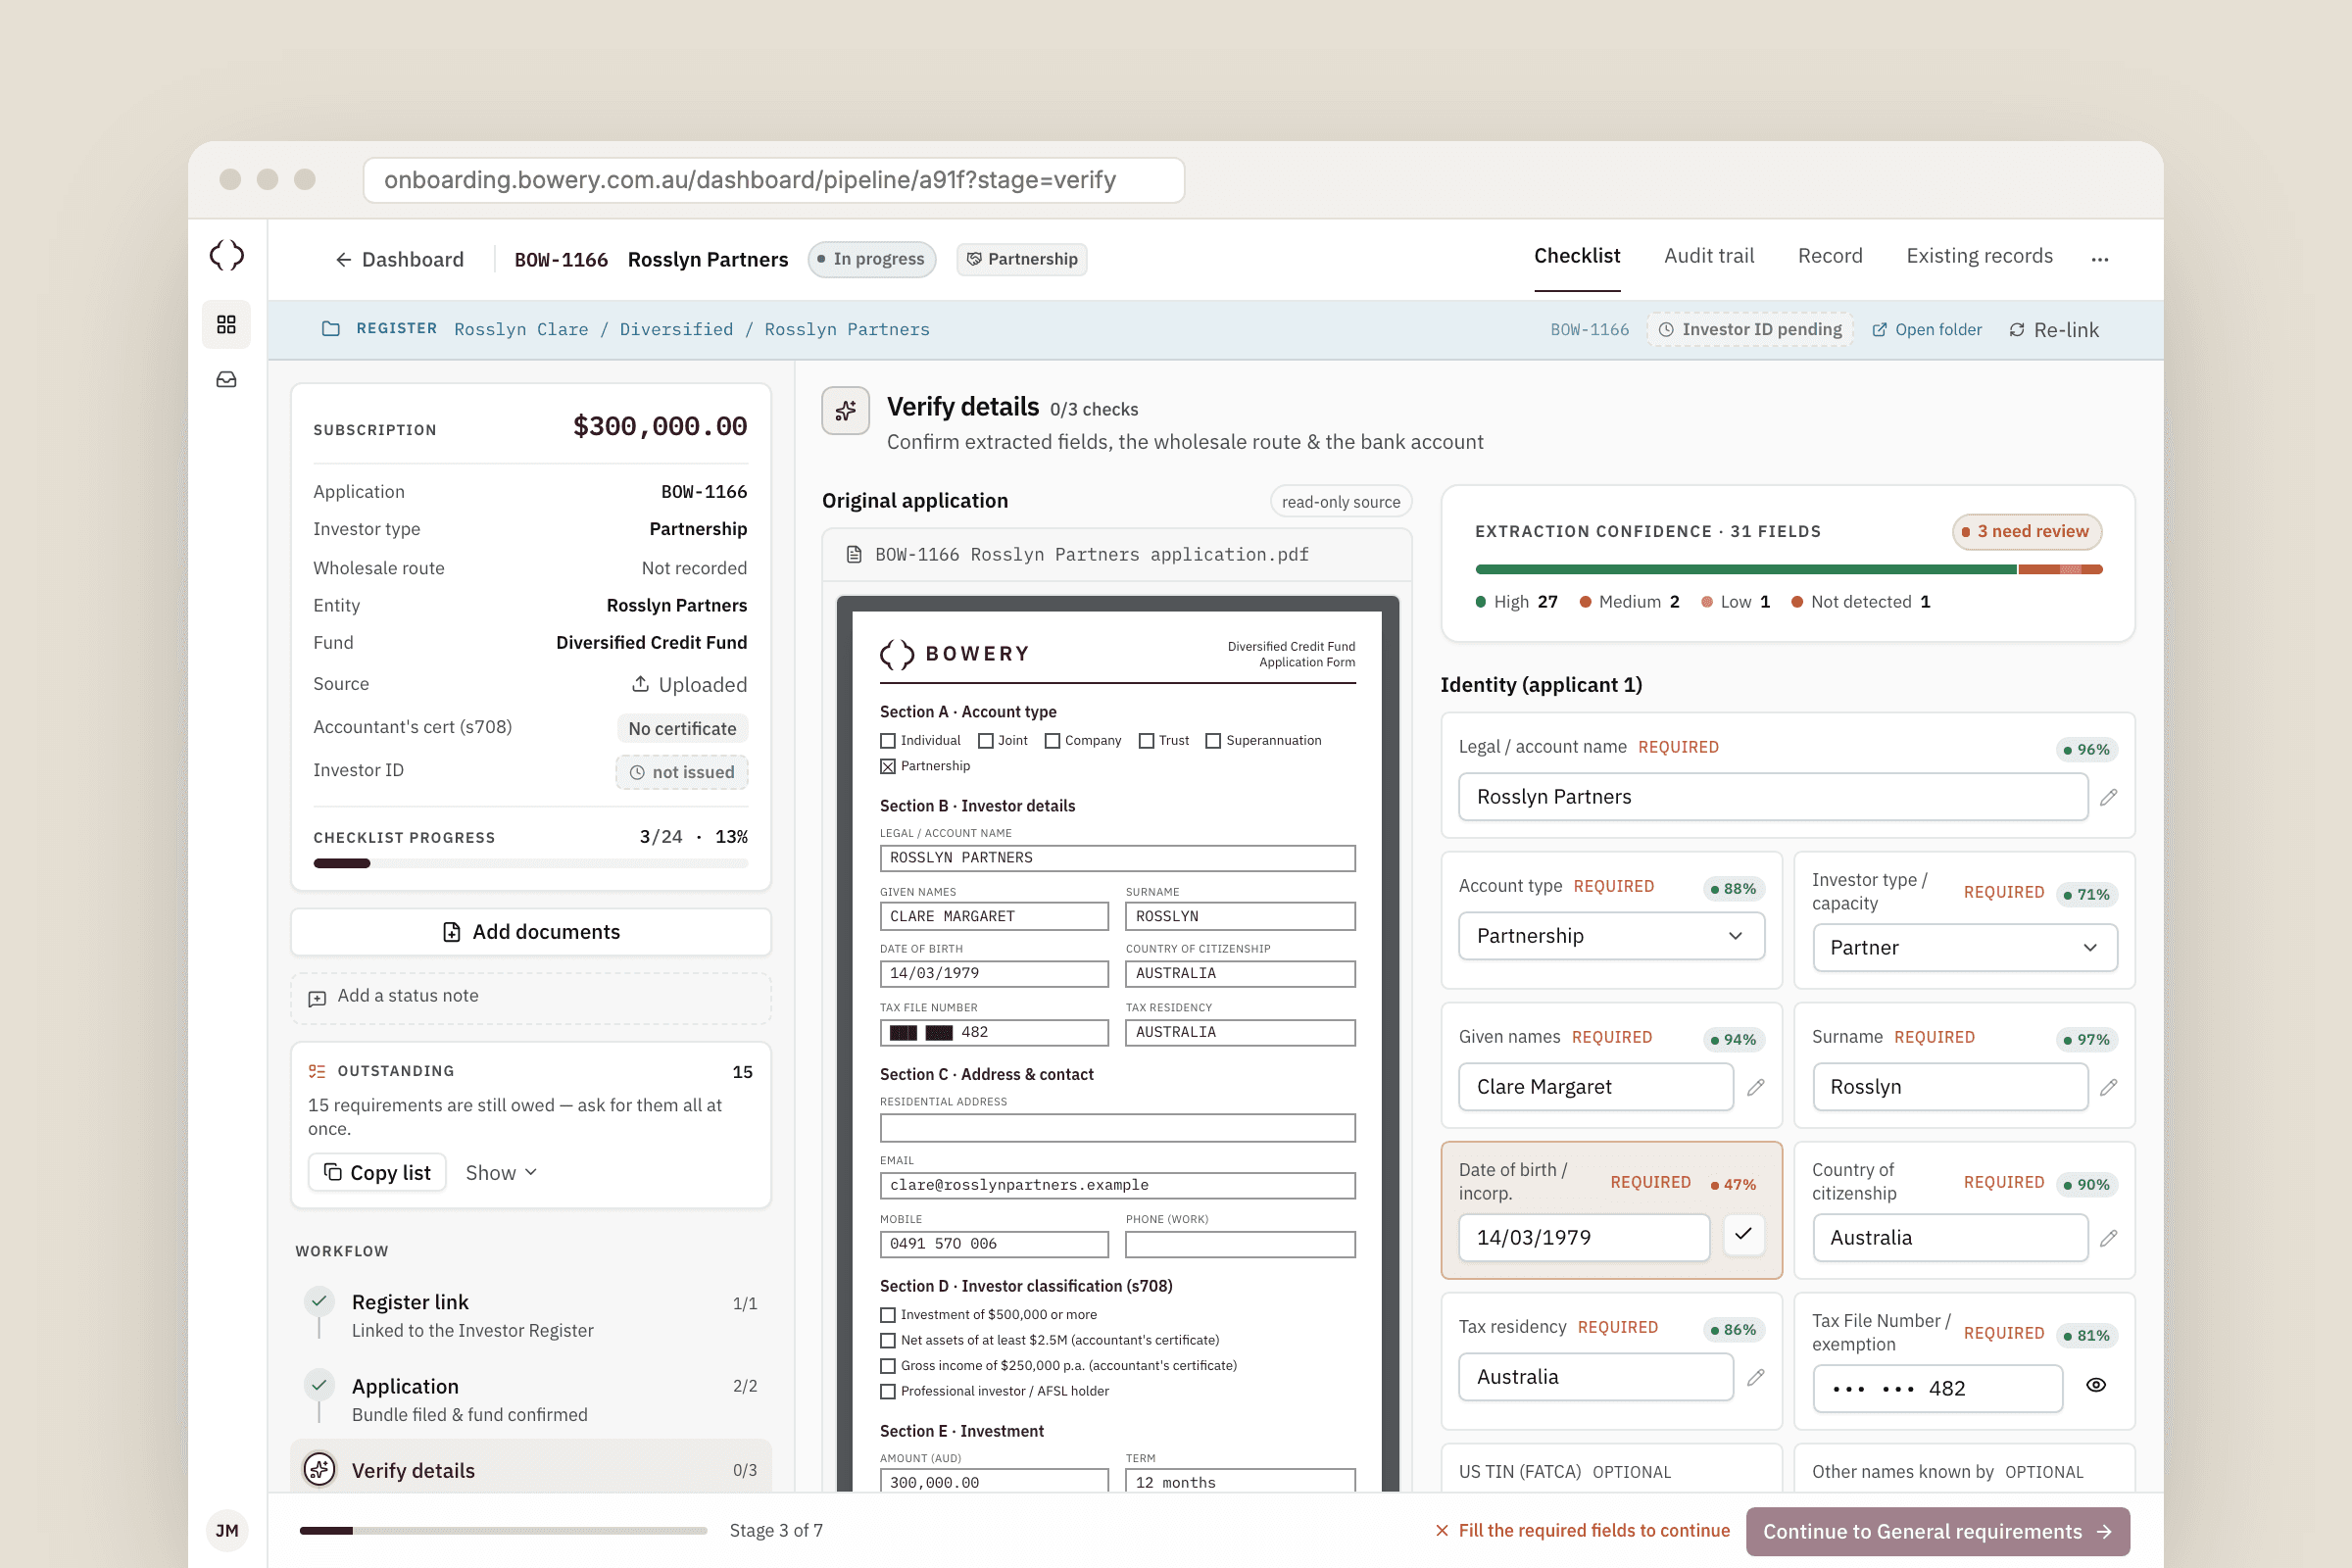Click the Investor ID pending badge
Image resolution: width=2352 pixels, height=1568 pixels.
[1750, 329]
